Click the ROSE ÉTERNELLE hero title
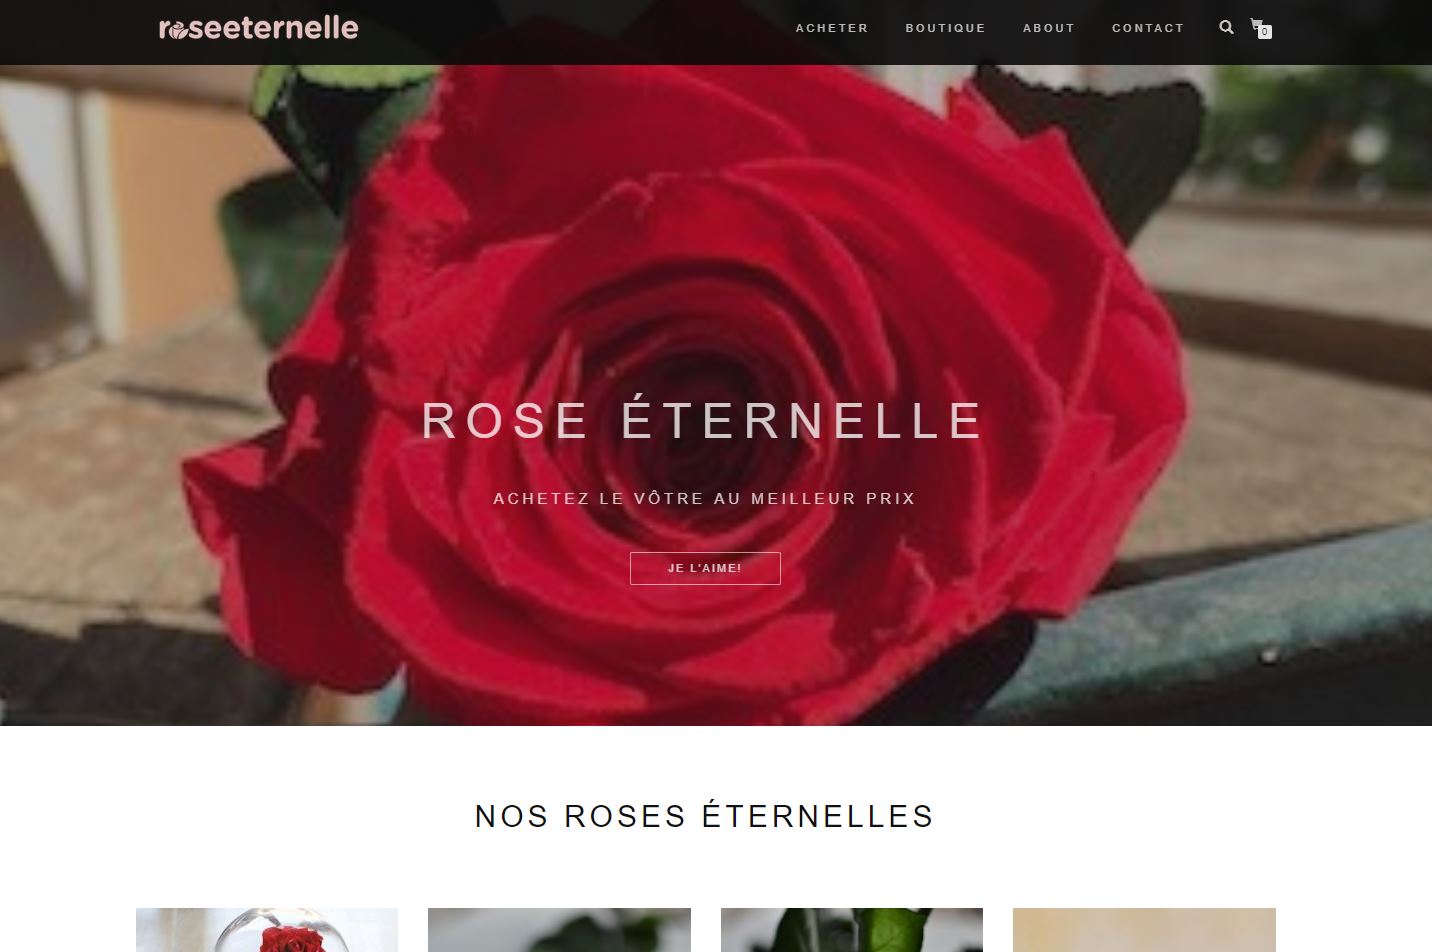 [704, 420]
